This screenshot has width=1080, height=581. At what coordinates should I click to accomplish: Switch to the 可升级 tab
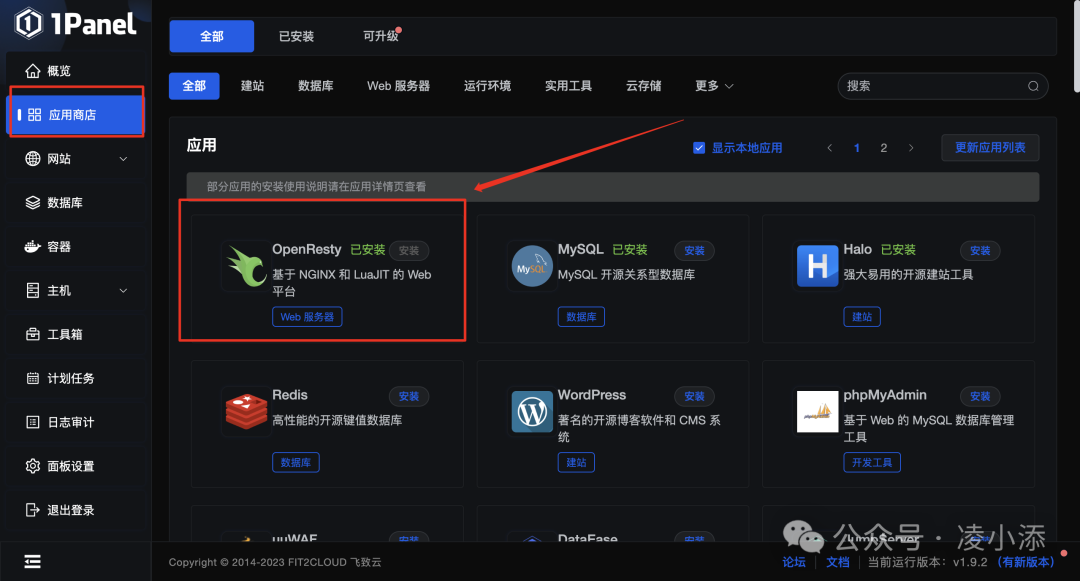[381, 36]
